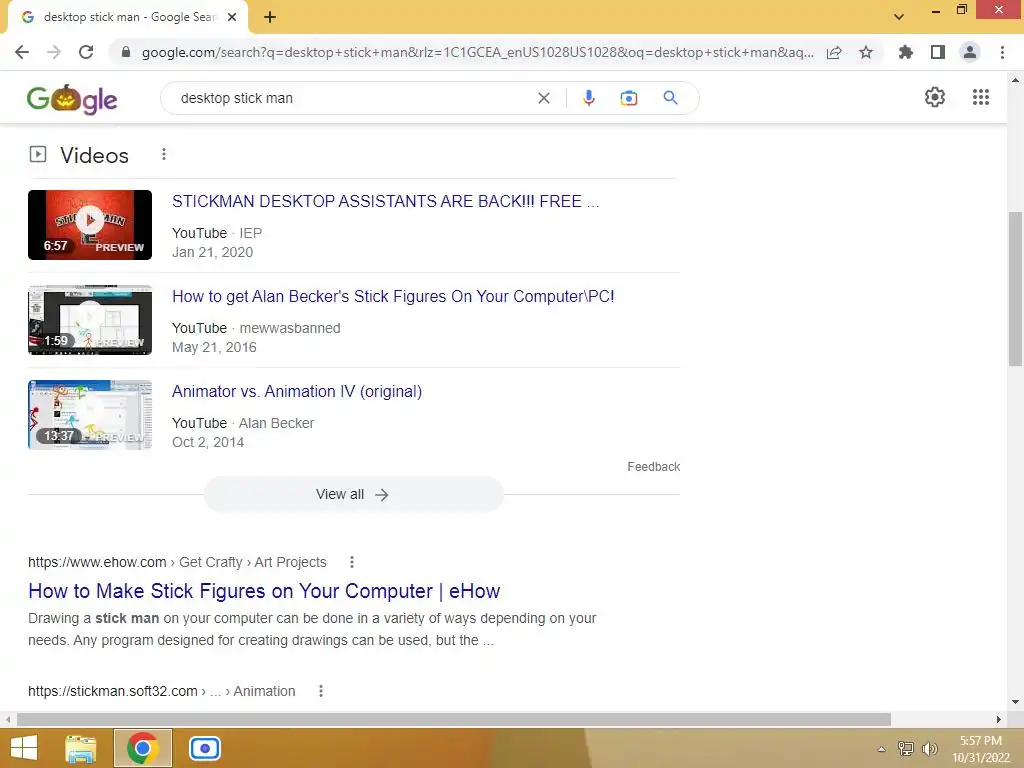Click the desktop stick man browser tab

[128, 18]
